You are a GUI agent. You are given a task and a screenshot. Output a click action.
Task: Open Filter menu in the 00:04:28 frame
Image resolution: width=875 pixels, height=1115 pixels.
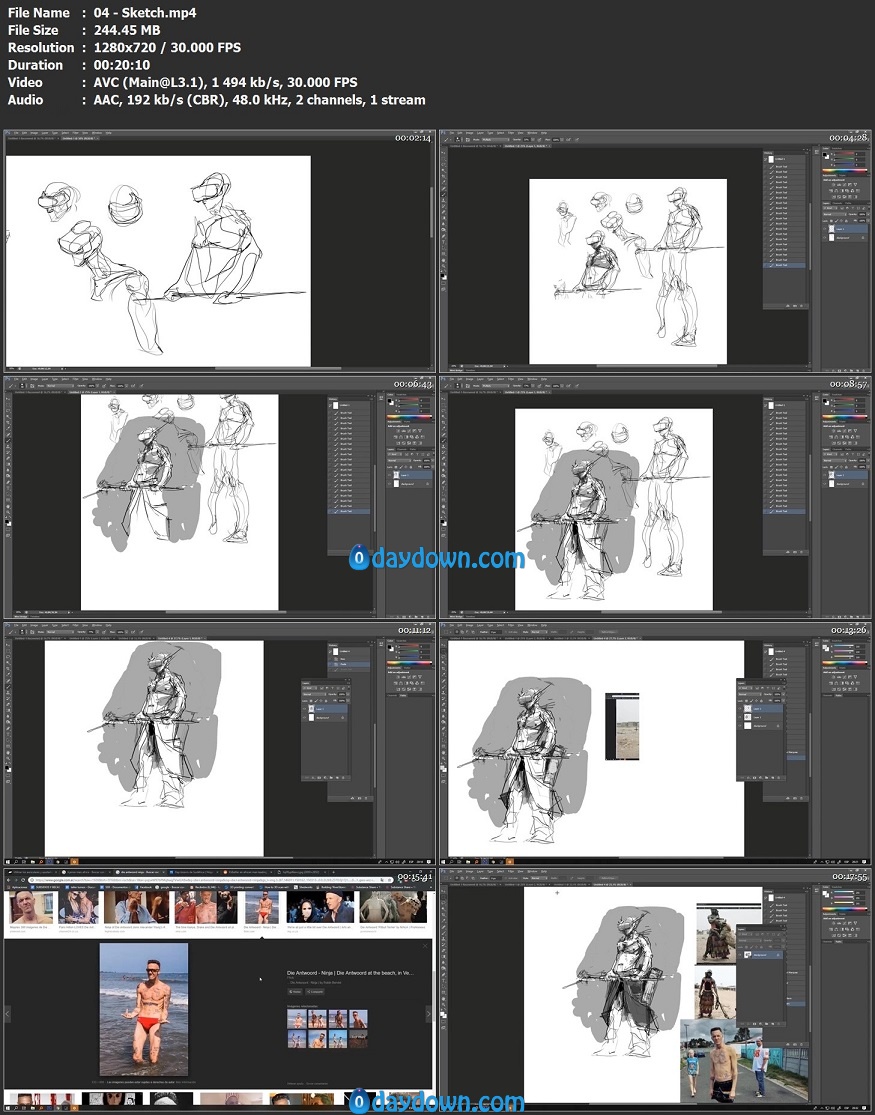(x=511, y=133)
